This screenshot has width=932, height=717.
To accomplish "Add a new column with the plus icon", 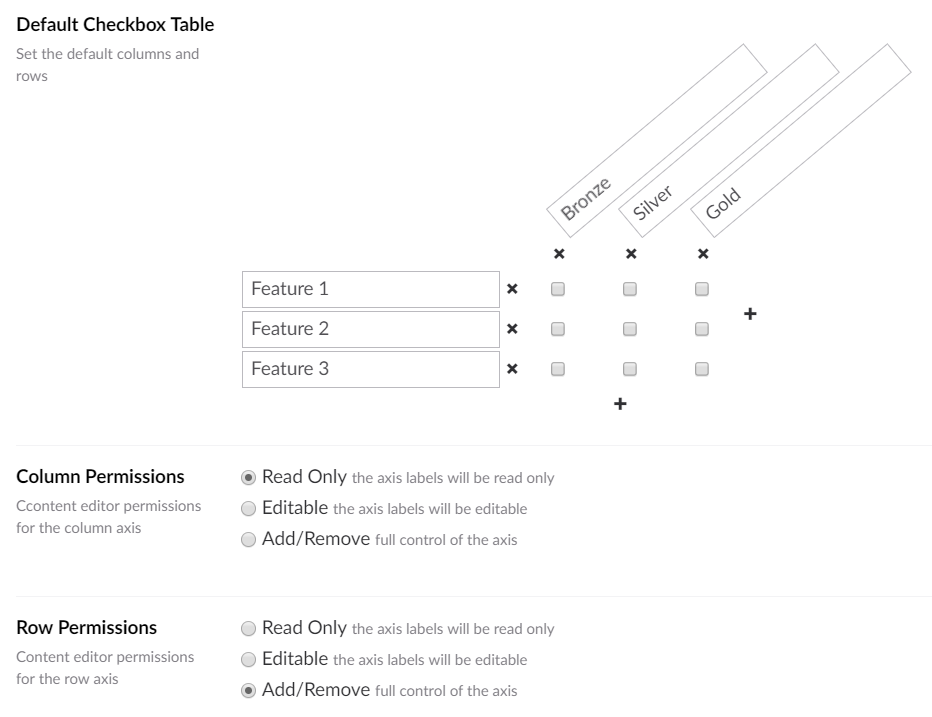I will click(x=750, y=313).
